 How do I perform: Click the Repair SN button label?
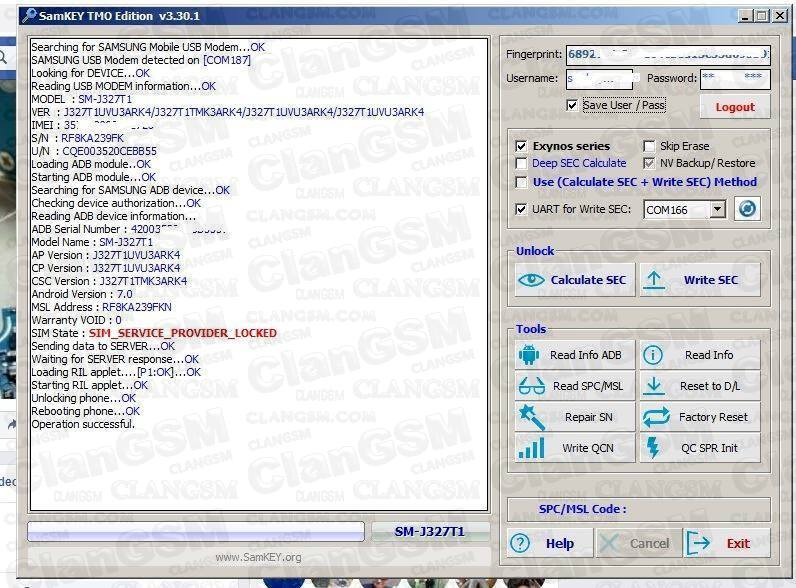(588, 417)
